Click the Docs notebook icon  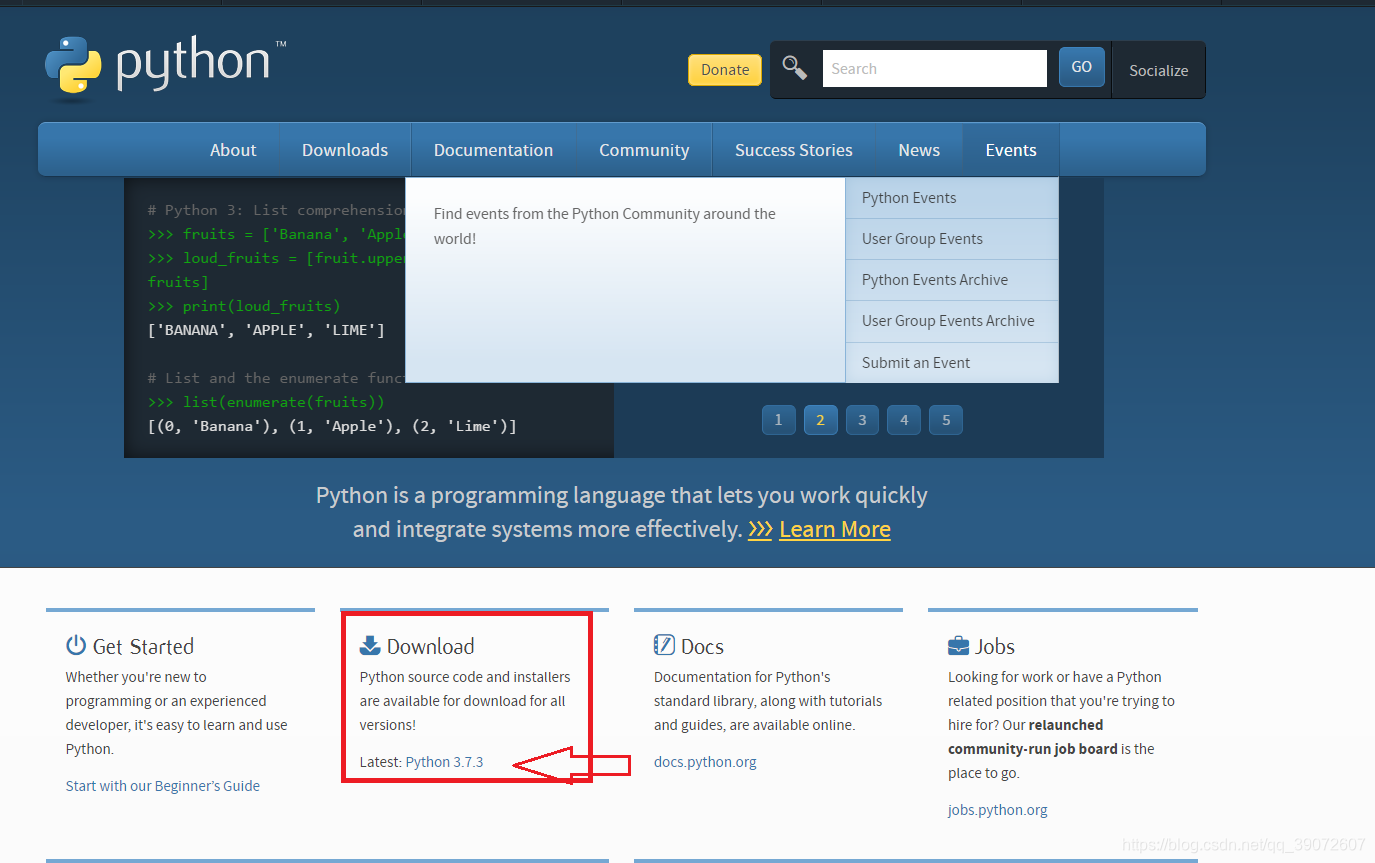(x=664, y=645)
